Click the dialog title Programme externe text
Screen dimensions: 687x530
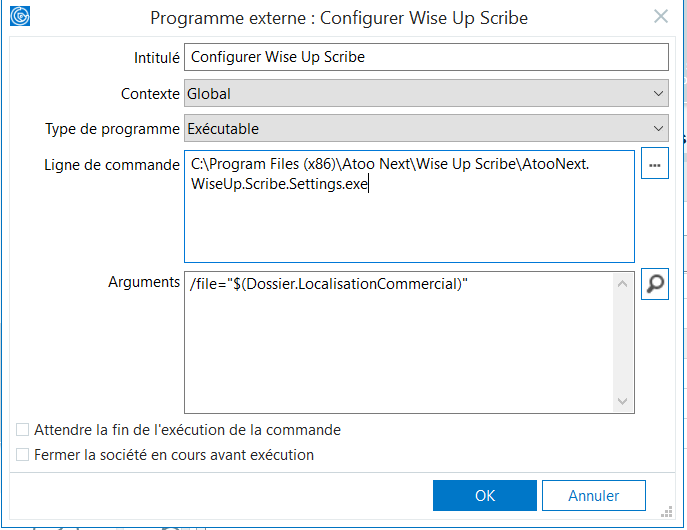tap(339, 18)
